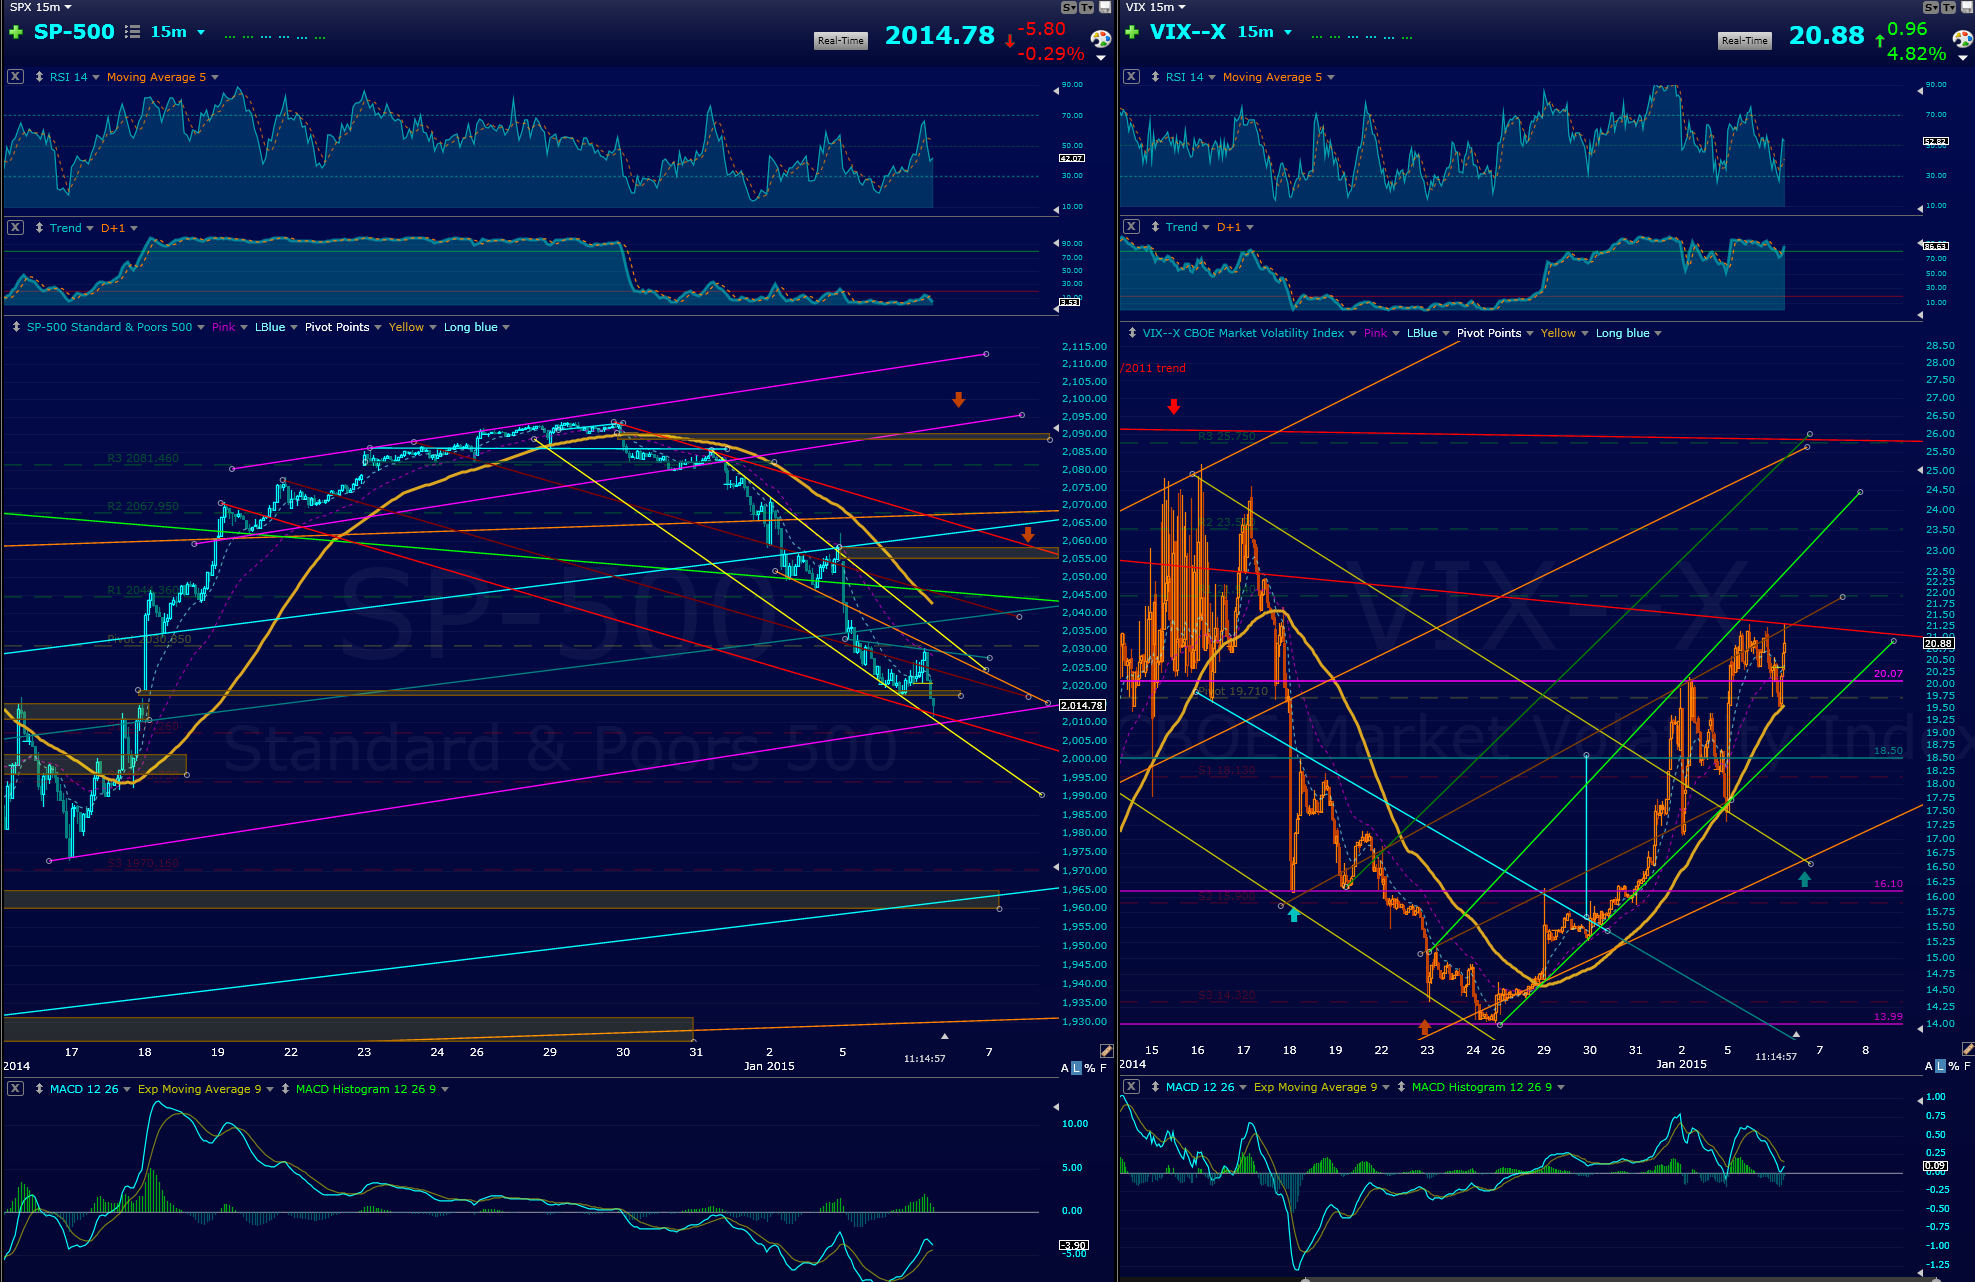Screen dimensions: 1975x1282
Task: Click move arrows beside SP-500 Standard & Poors 500
Action: [15, 326]
